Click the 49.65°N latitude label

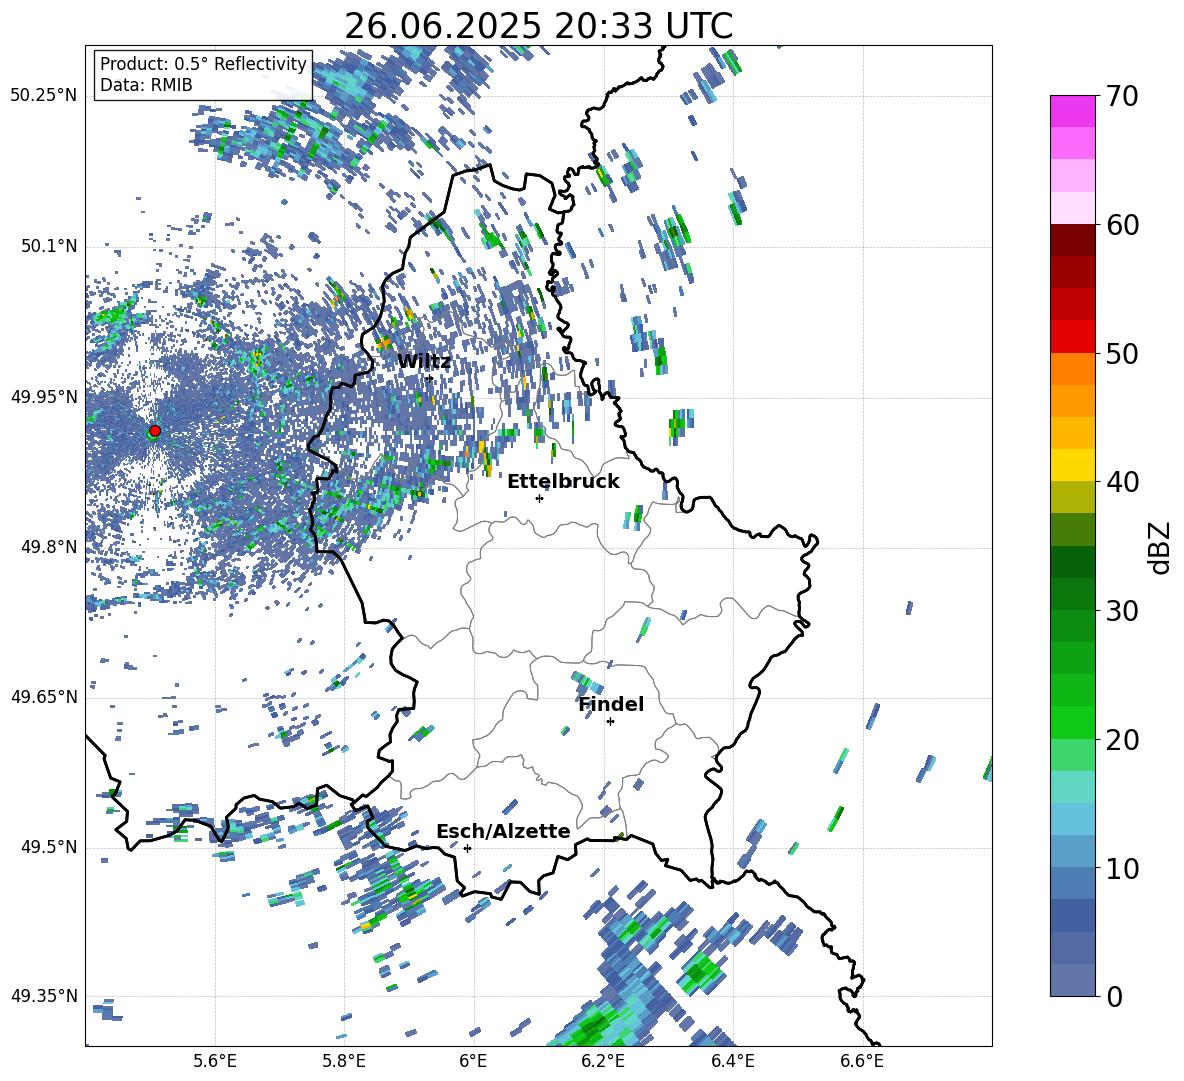(x=43, y=697)
